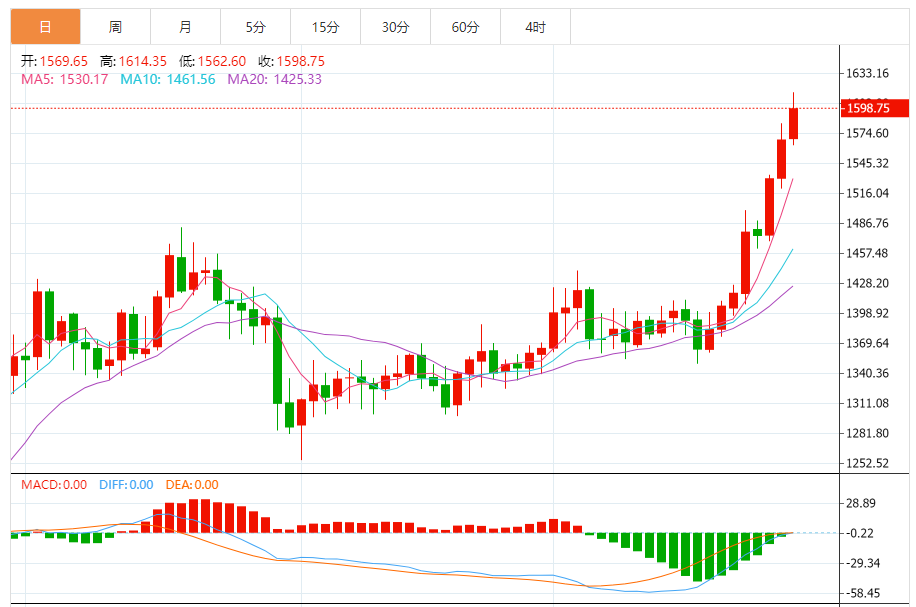
Task: Click the latest red candlestick at the chart top
Action: (x=793, y=123)
